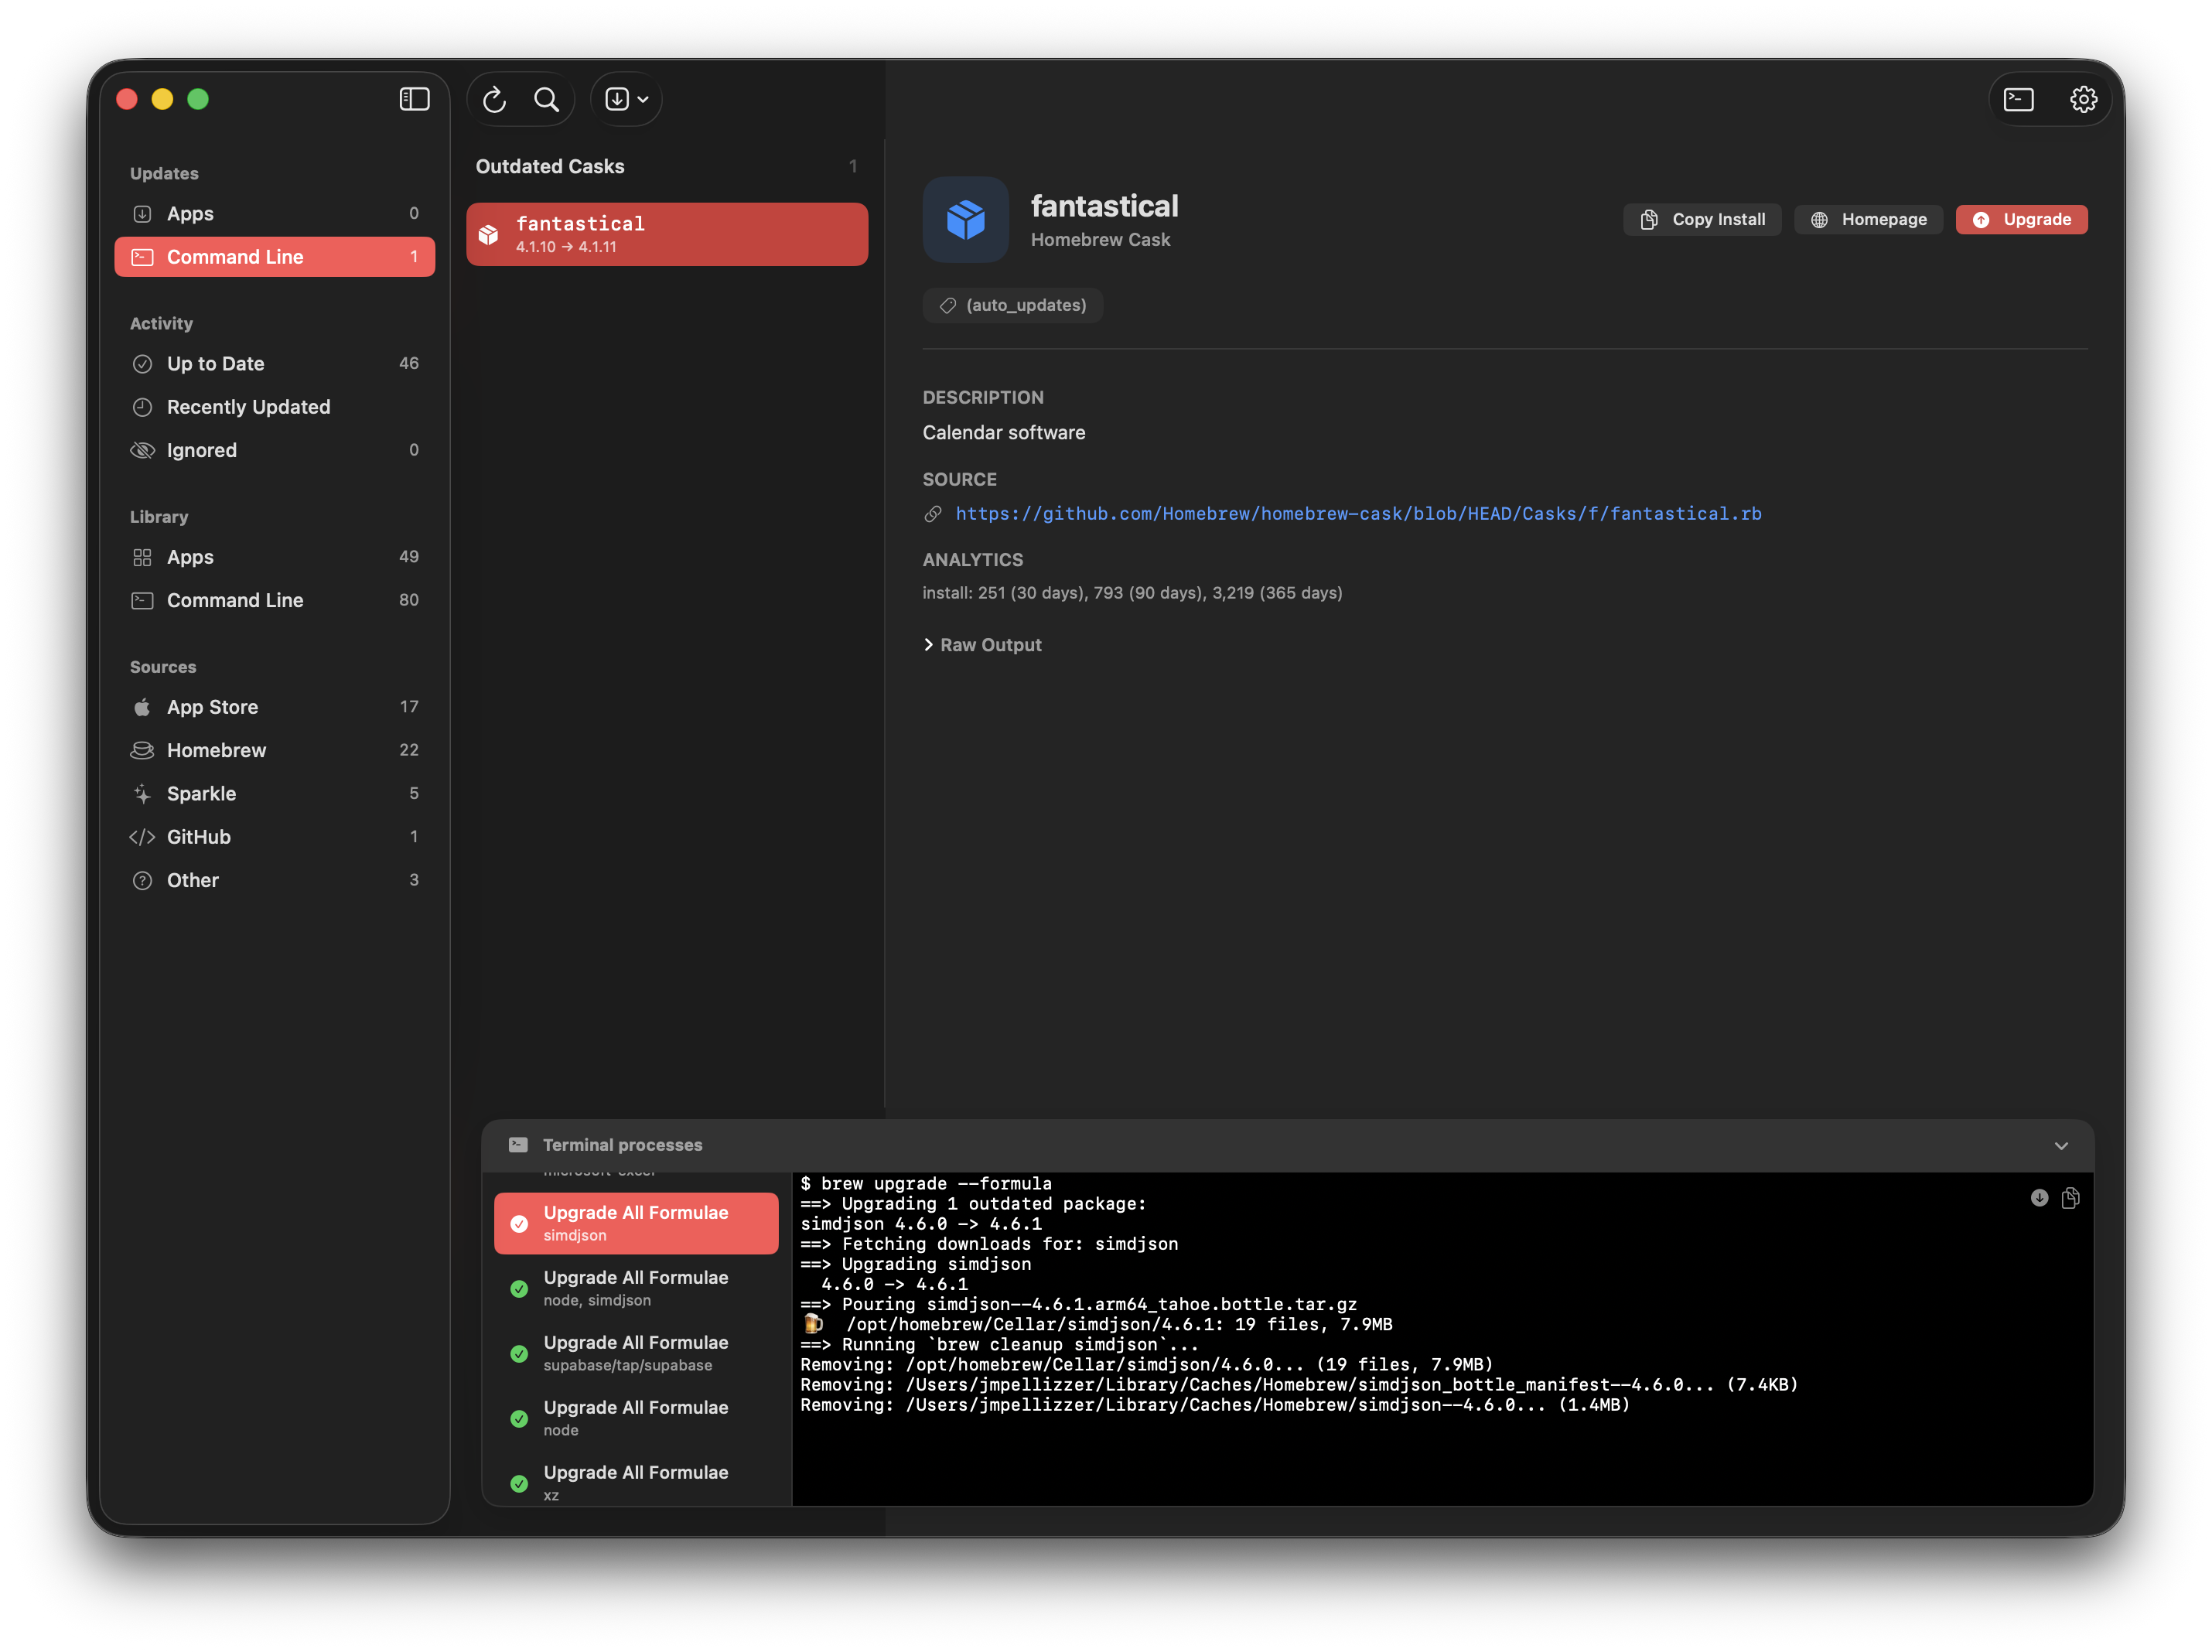Viewport: 2212px width, 1652px height.
Task: Select Sparkle source in sidebar
Action: click(201, 794)
